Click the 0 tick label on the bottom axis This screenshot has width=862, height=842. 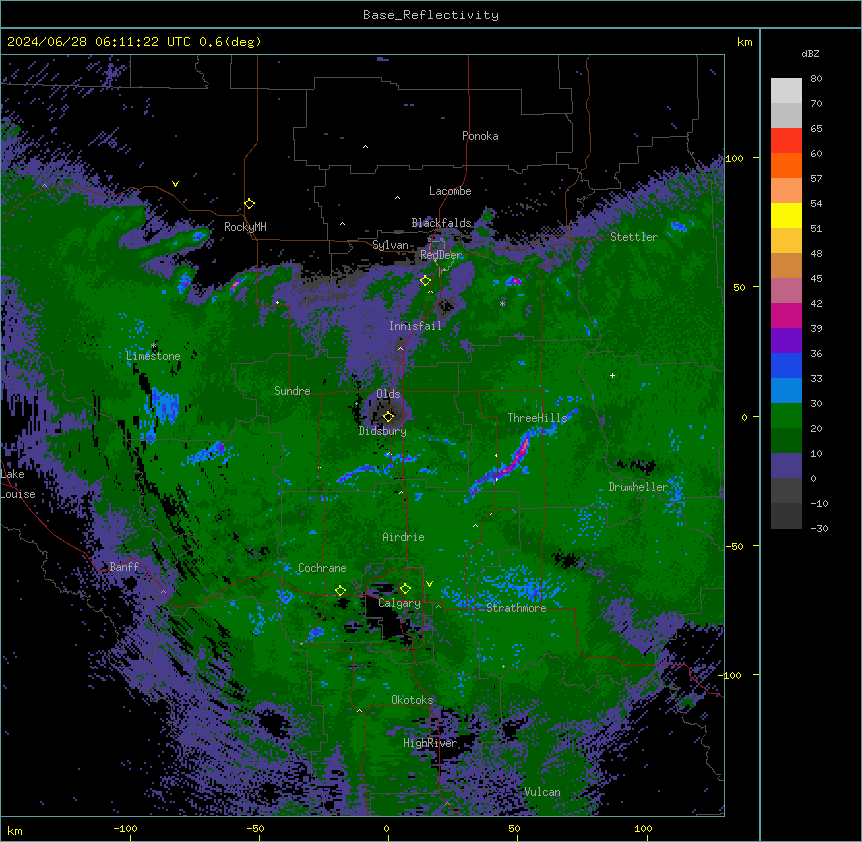[x=386, y=828]
